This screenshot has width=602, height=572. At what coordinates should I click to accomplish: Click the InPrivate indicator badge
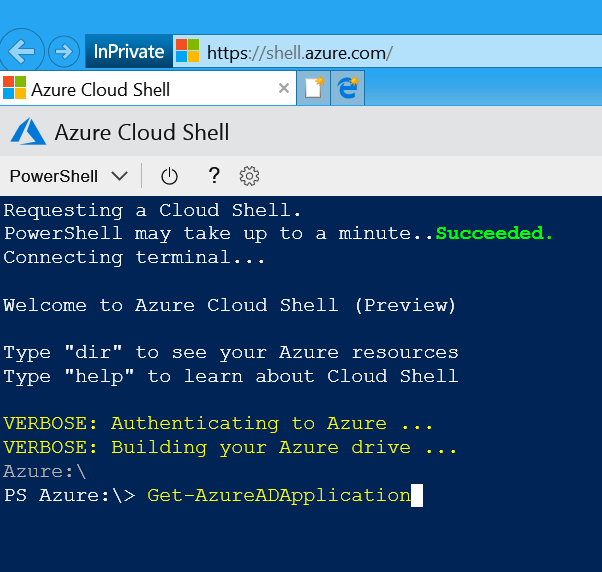[x=128, y=51]
